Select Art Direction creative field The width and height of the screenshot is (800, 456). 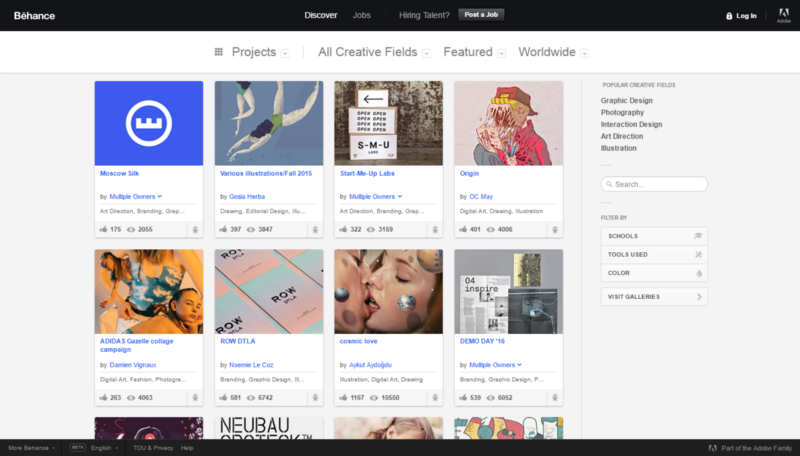[622, 136]
